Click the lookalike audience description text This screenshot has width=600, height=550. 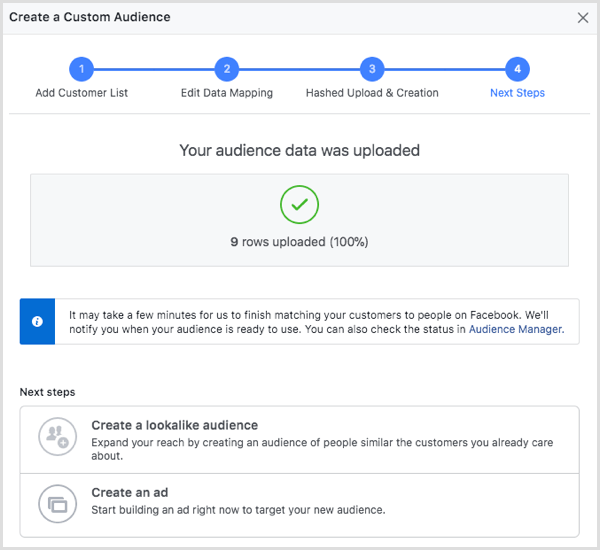coord(320,448)
